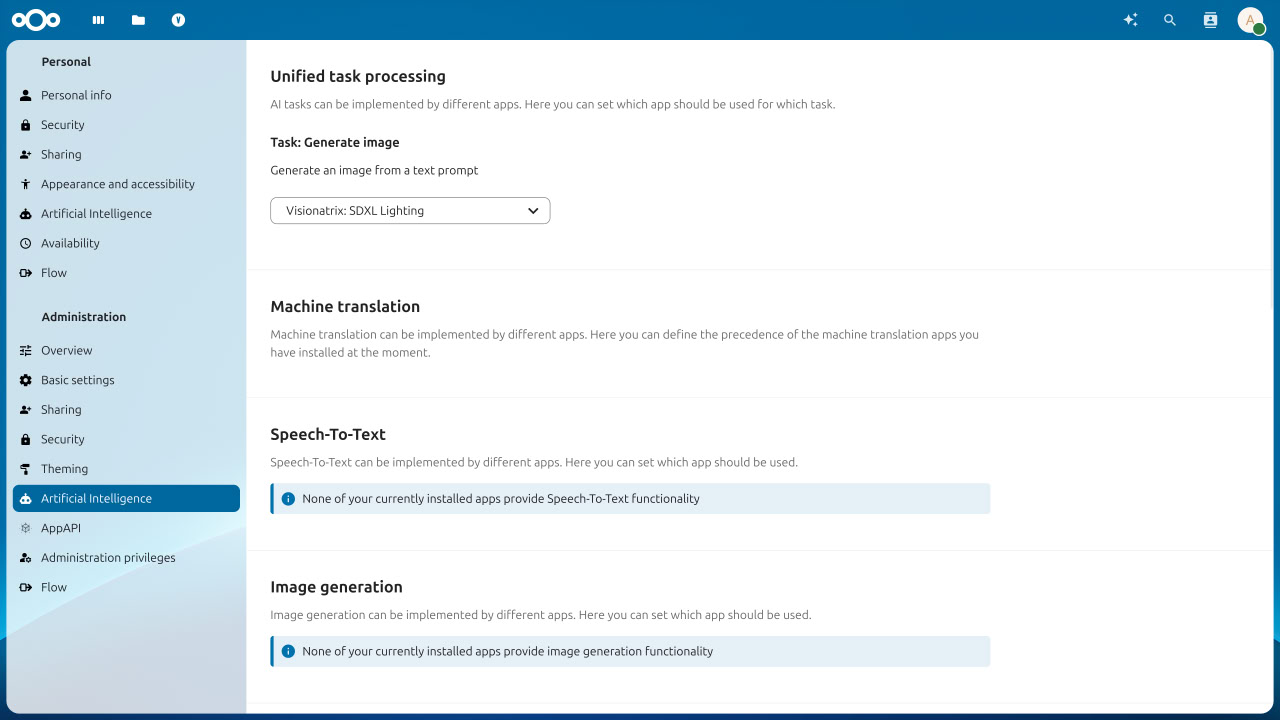Open Basic settings page

point(126,380)
